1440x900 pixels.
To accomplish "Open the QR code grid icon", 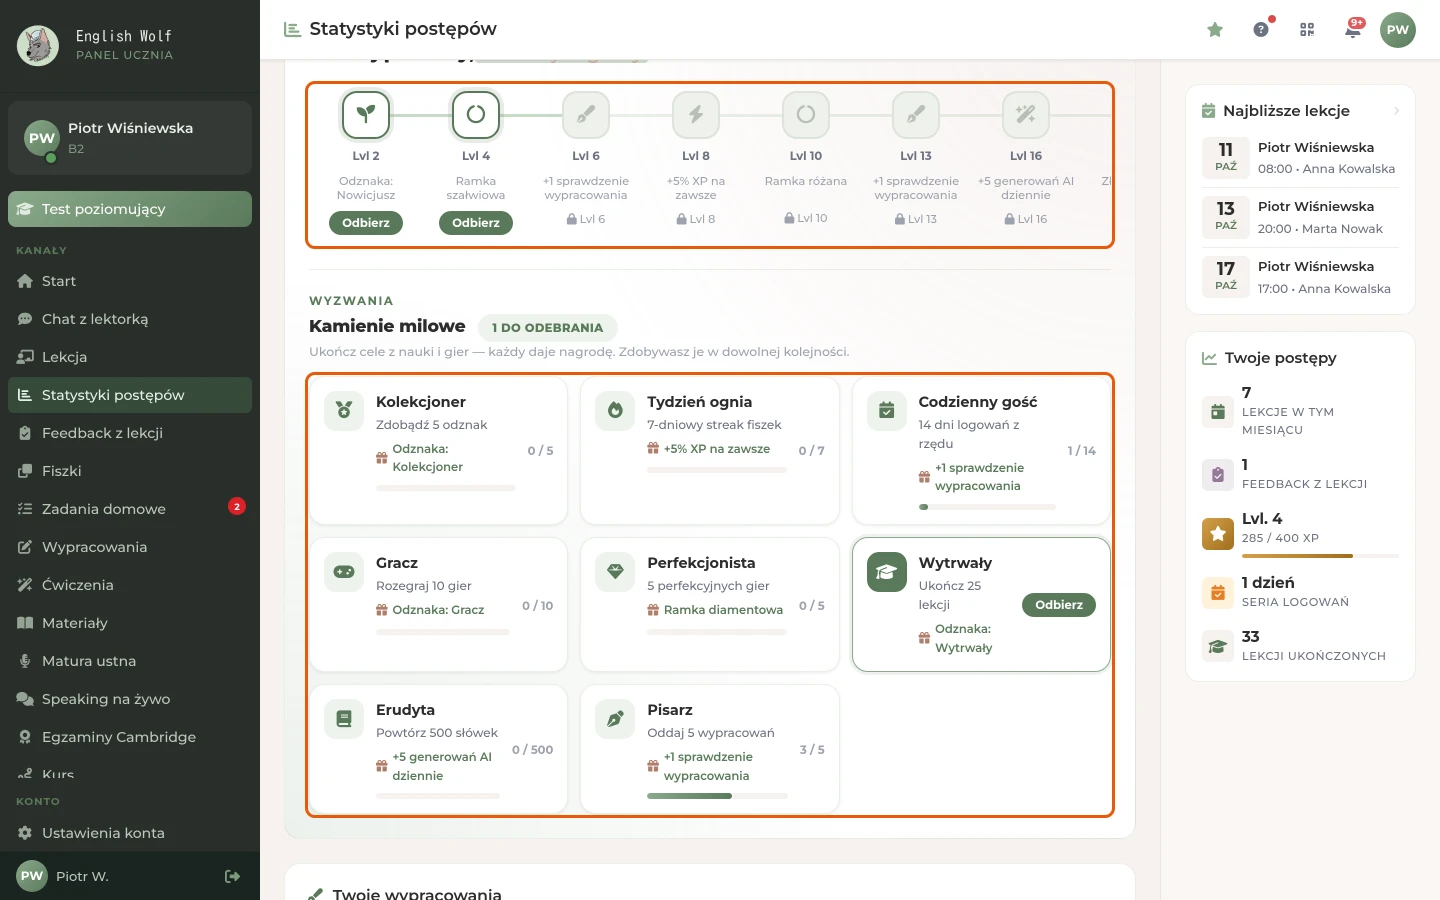I will pos(1307,30).
